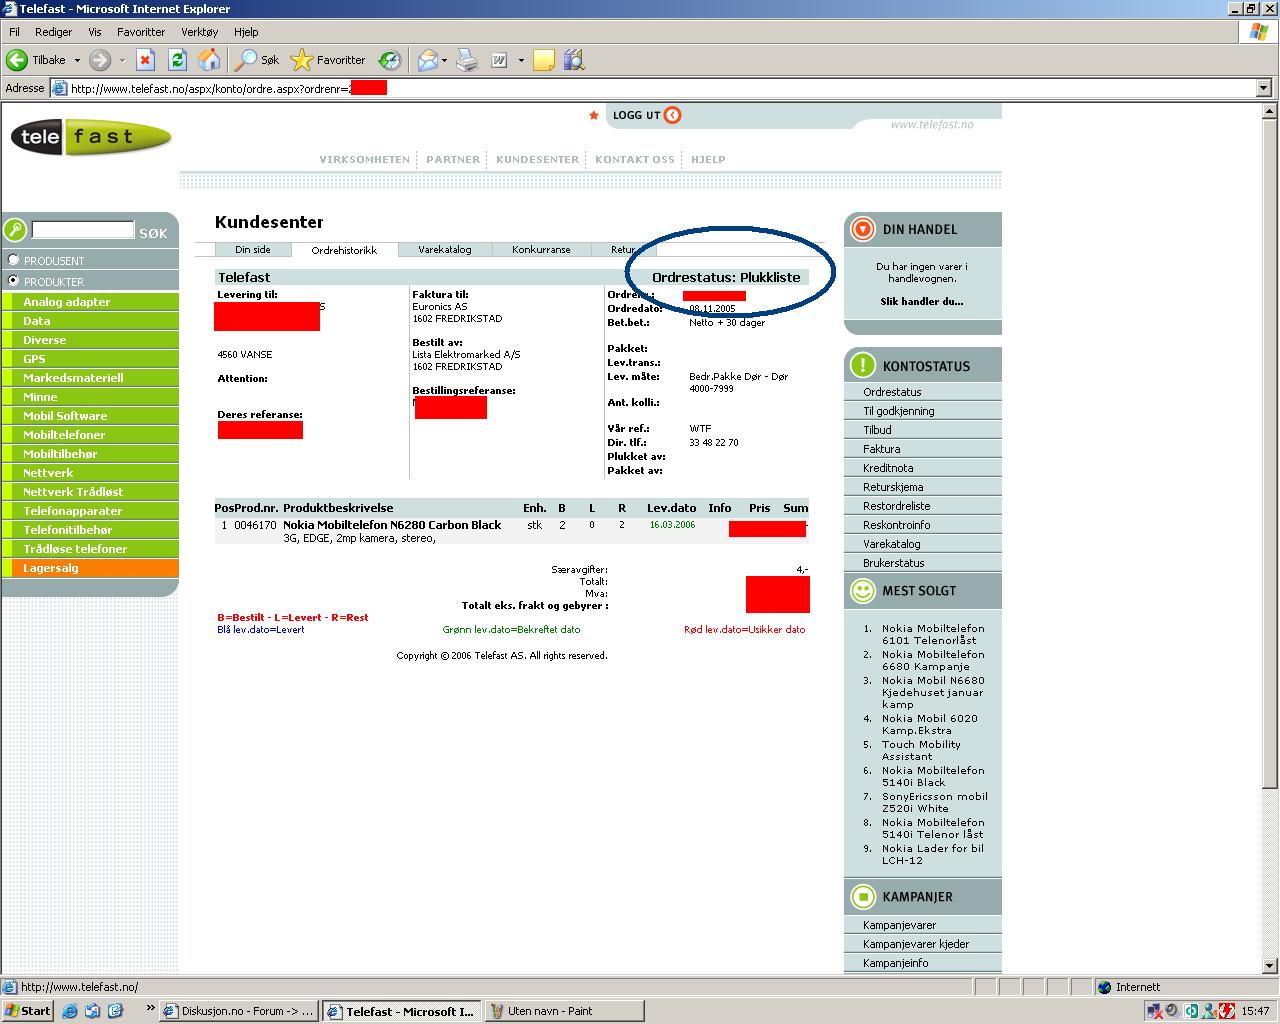This screenshot has width=1280, height=1024.
Task: Open the Mobiltelefoner product category
Action: point(64,435)
